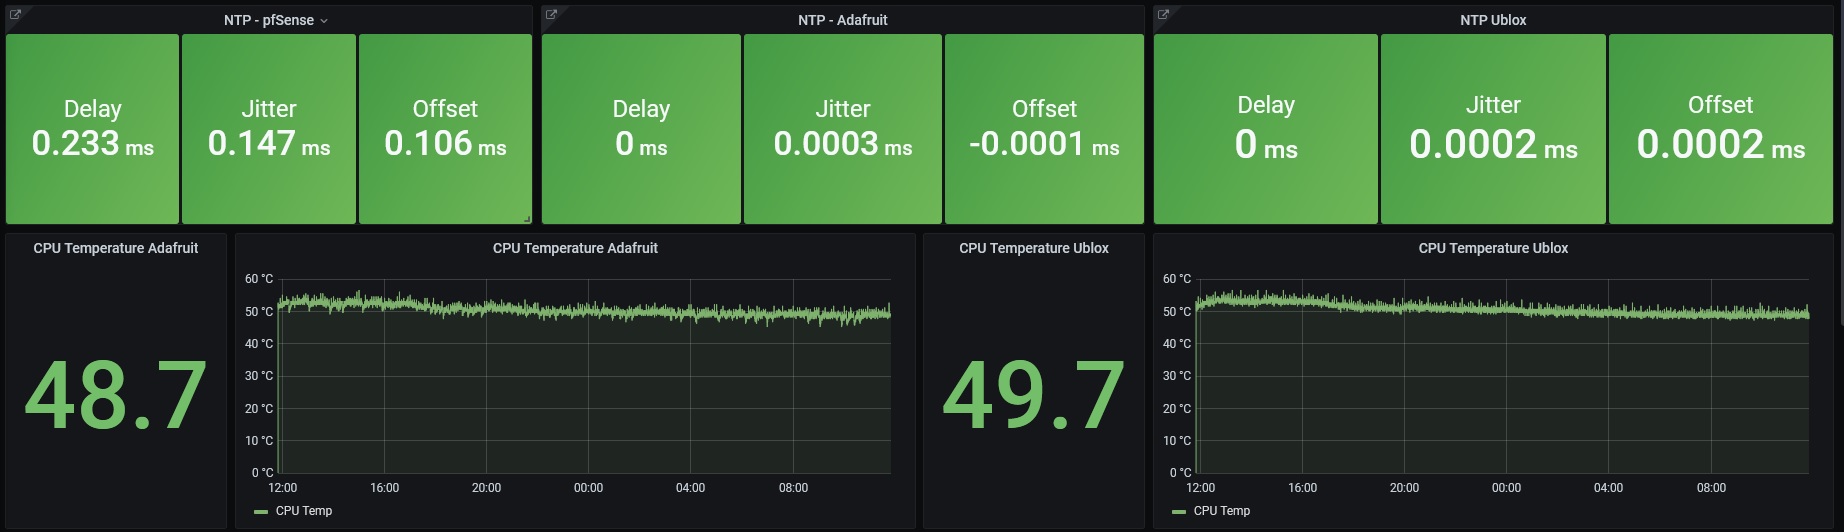Open the Adafruit legend color swatch picker

(261, 512)
